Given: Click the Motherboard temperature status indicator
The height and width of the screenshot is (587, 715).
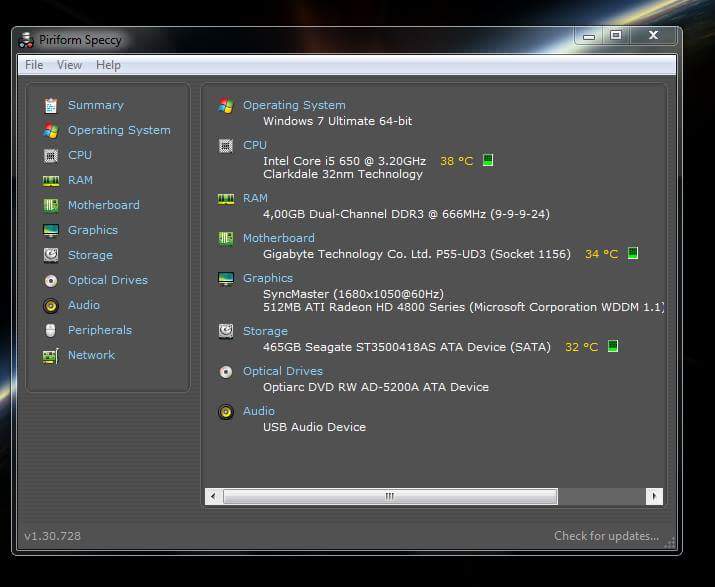Looking at the screenshot, I should coord(633,254).
